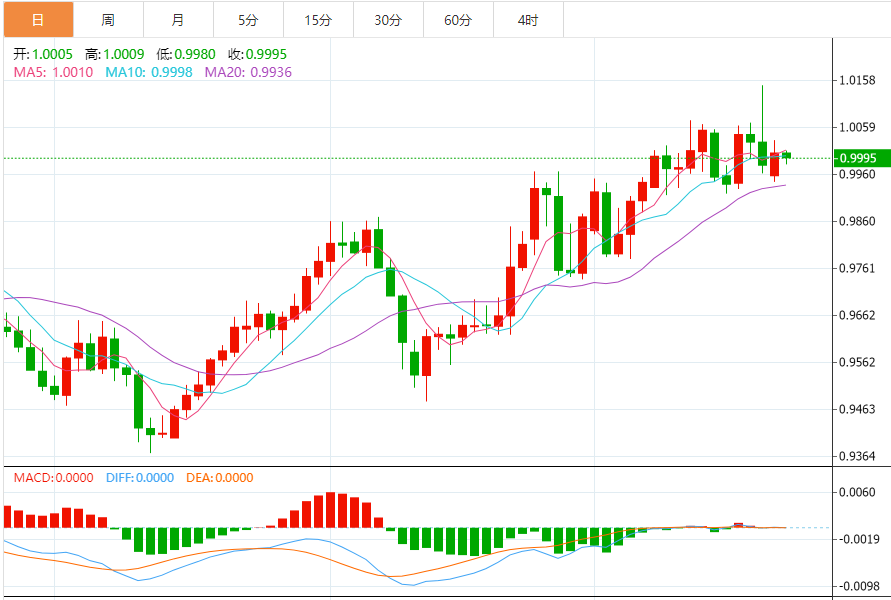This screenshot has width=891, height=600.
Task: Click the 0.9662 price axis label
Action: click(857, 315)
